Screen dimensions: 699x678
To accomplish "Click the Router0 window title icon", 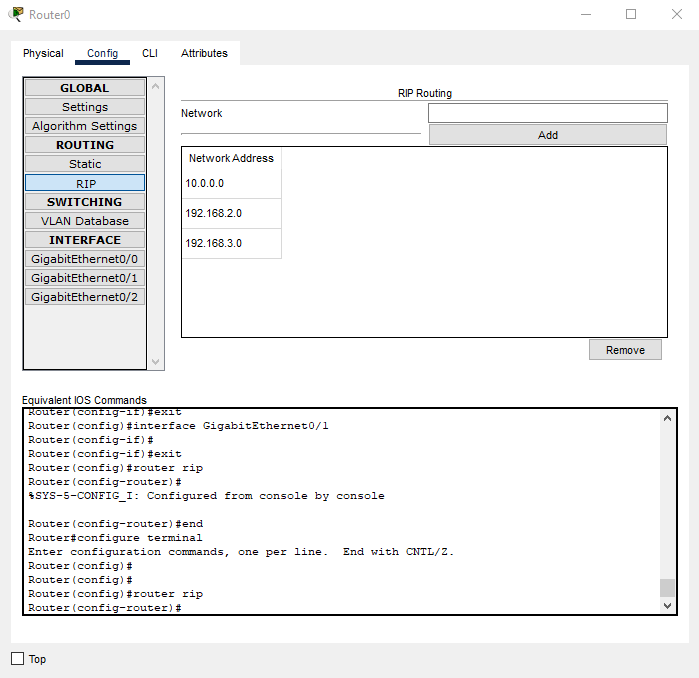I will coord(16,14).
